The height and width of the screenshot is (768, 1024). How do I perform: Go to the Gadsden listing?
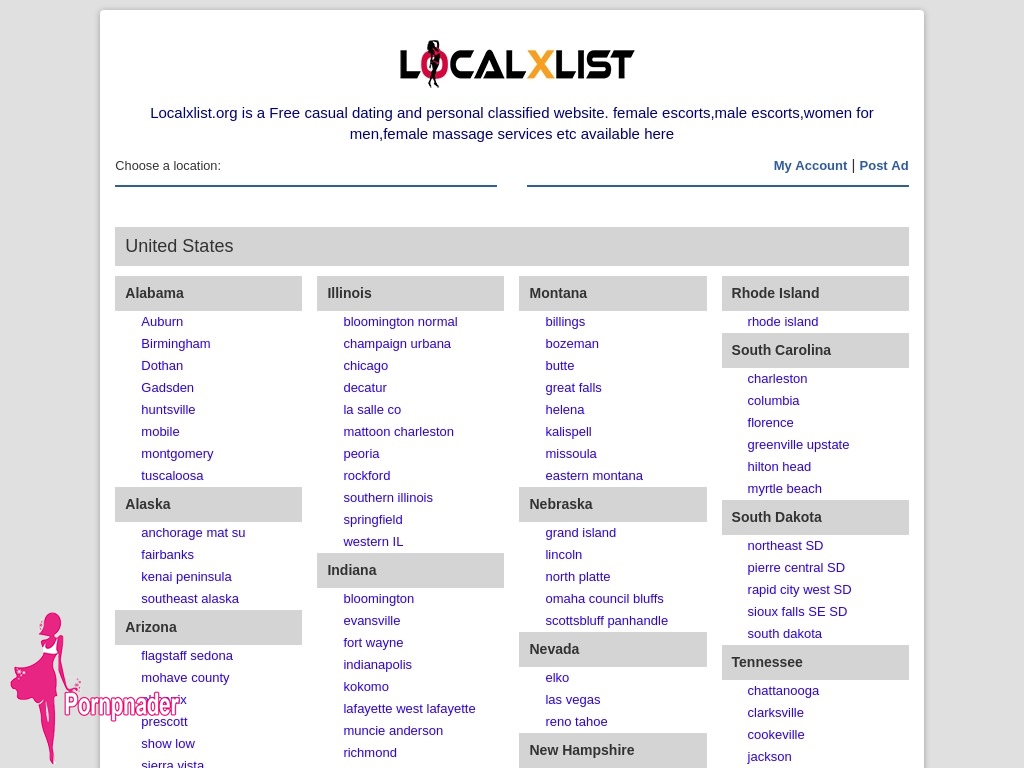click(x=167, y=387)
